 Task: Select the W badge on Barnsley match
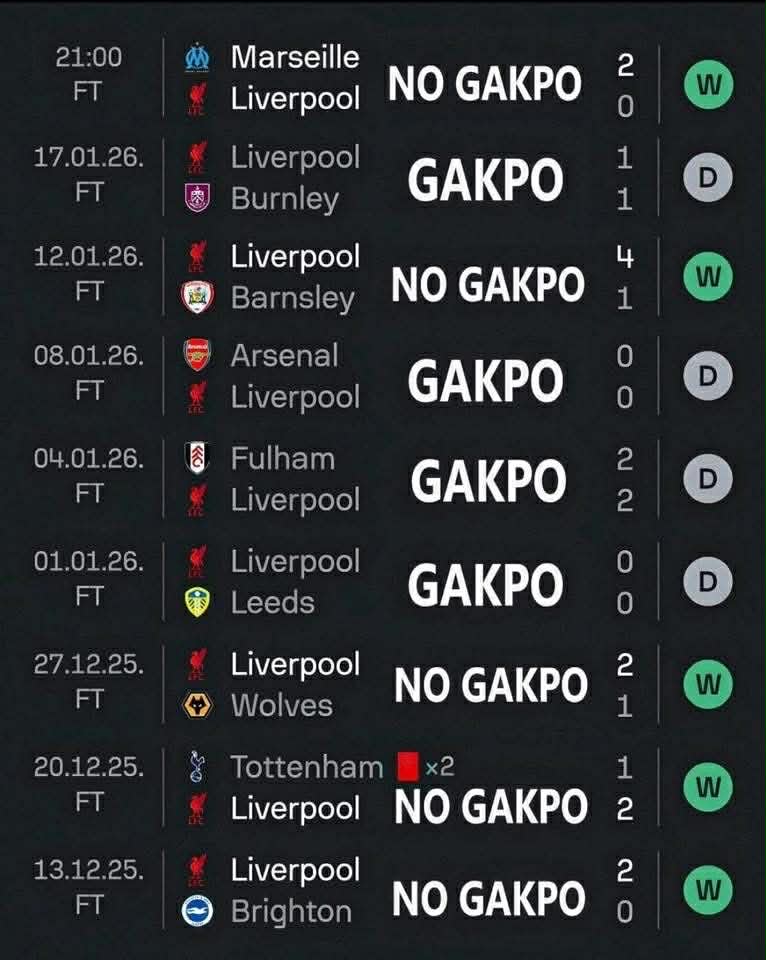[x=709, y=277]
